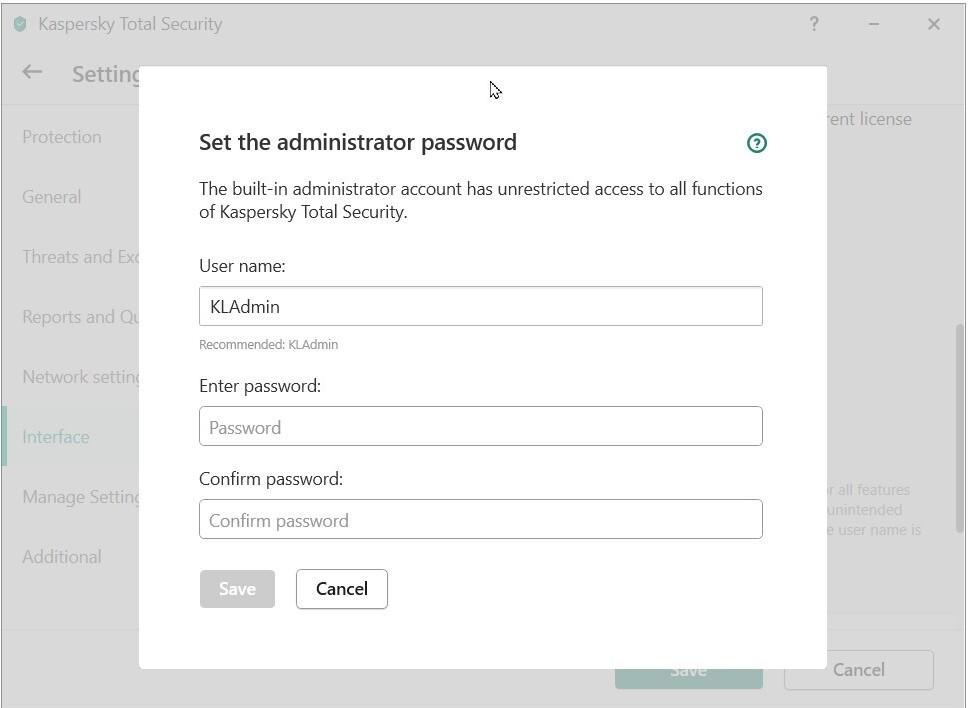Open the General settings section
Image resolution: width=969 pixels, height=708 pixels.
point(52,197)
